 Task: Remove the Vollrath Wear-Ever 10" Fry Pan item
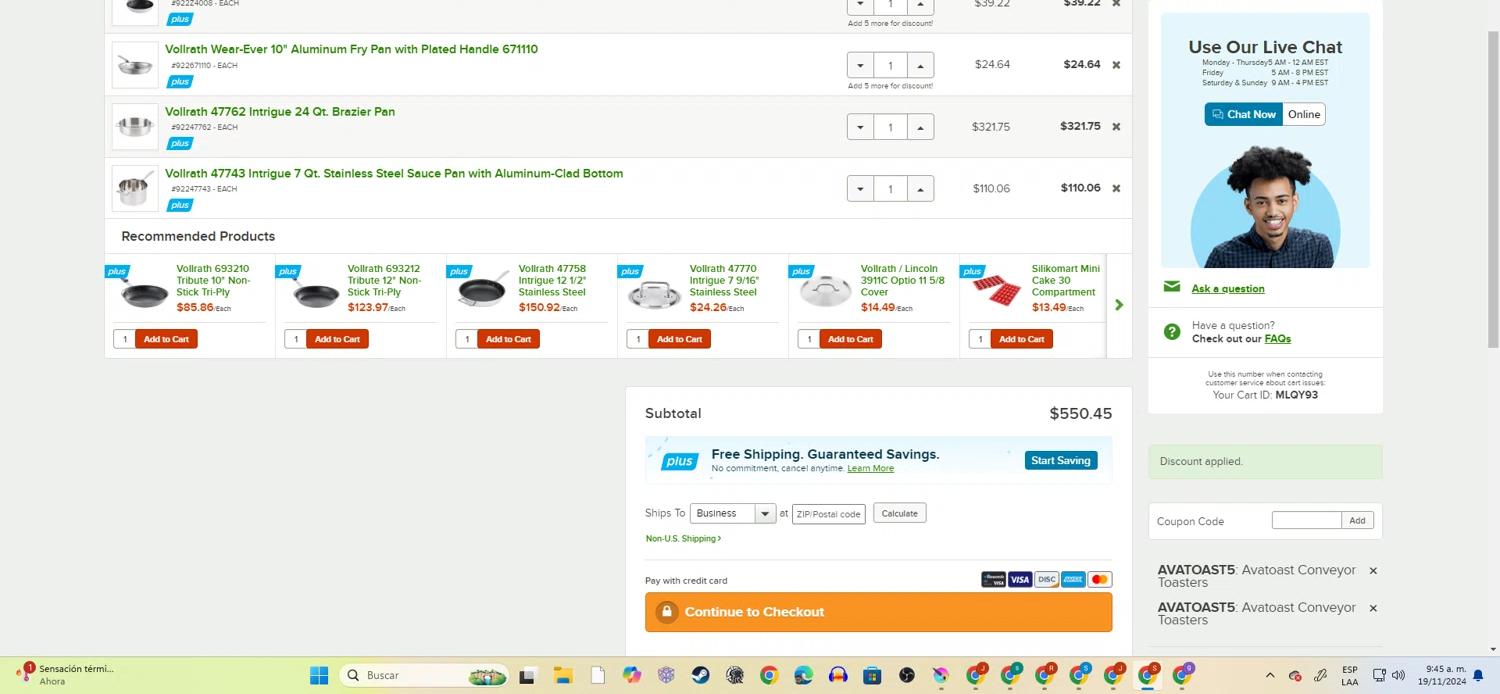[x=1116, y=65]
